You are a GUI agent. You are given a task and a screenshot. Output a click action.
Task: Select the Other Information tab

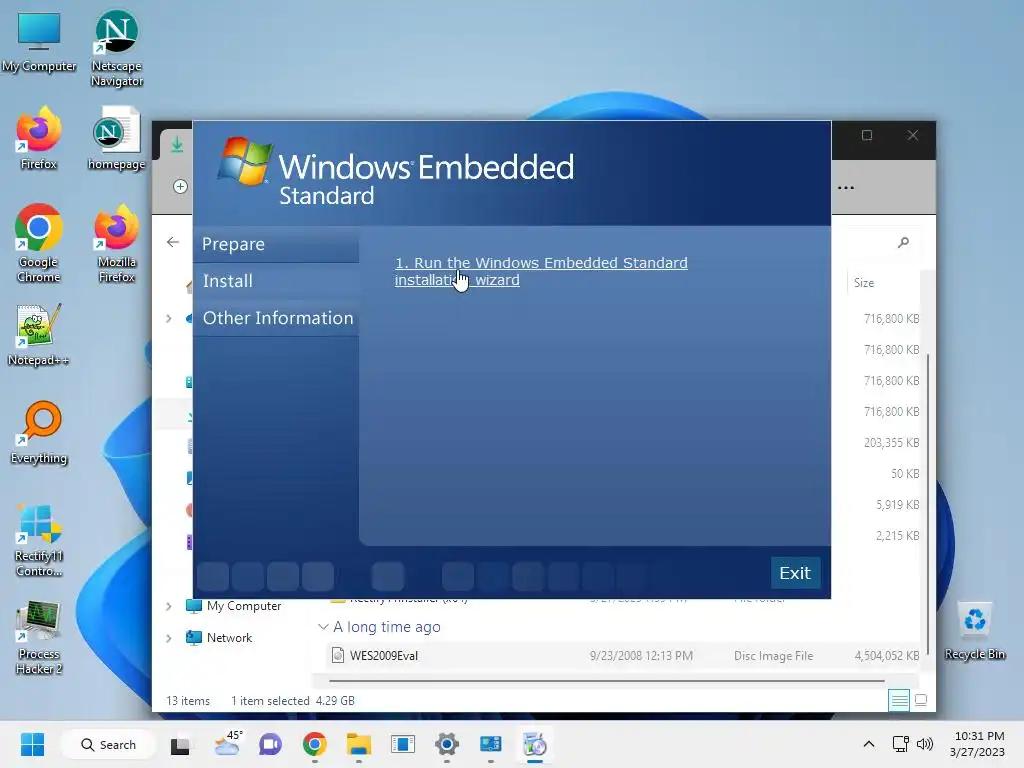click(x=276, y=318)
